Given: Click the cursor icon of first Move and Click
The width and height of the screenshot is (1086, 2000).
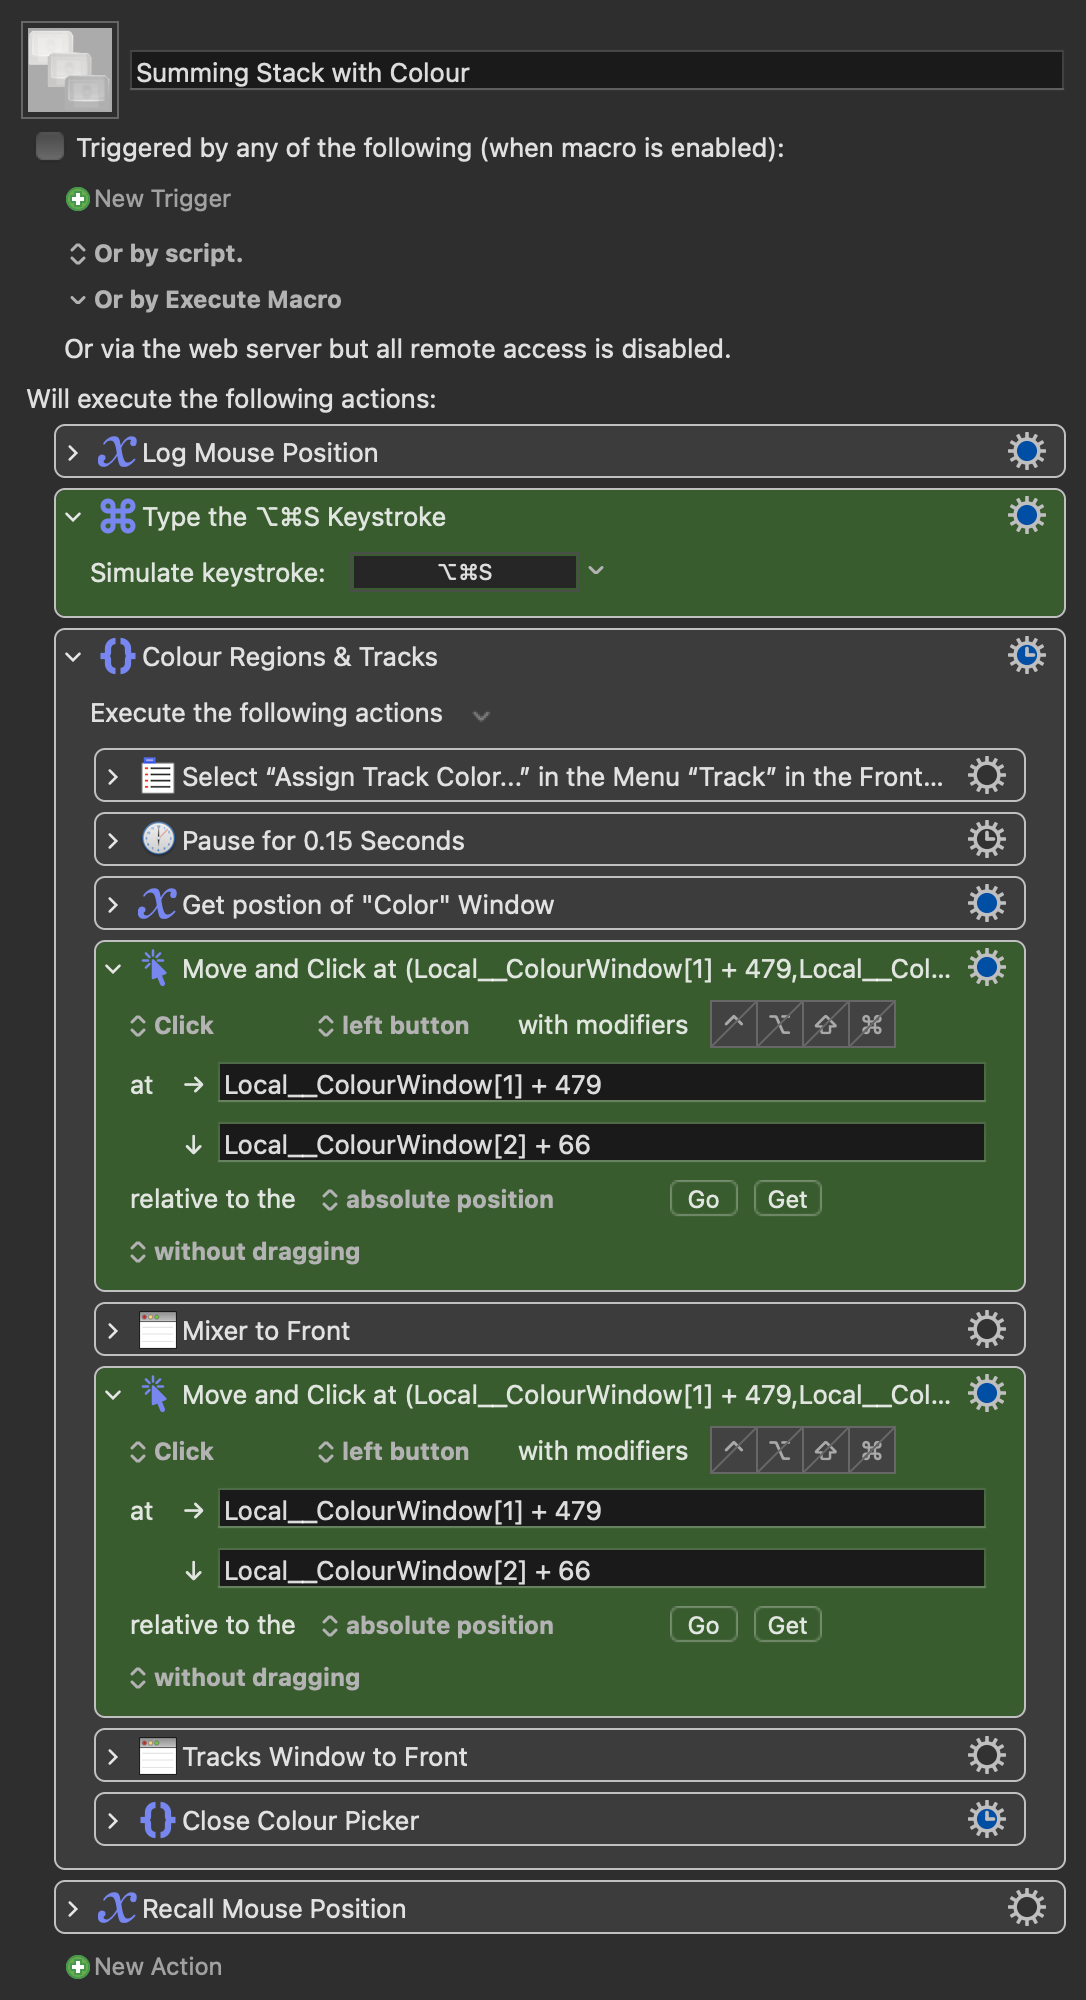Looking at the screenshot, I should pyautogui.click(x=155, y=968).
